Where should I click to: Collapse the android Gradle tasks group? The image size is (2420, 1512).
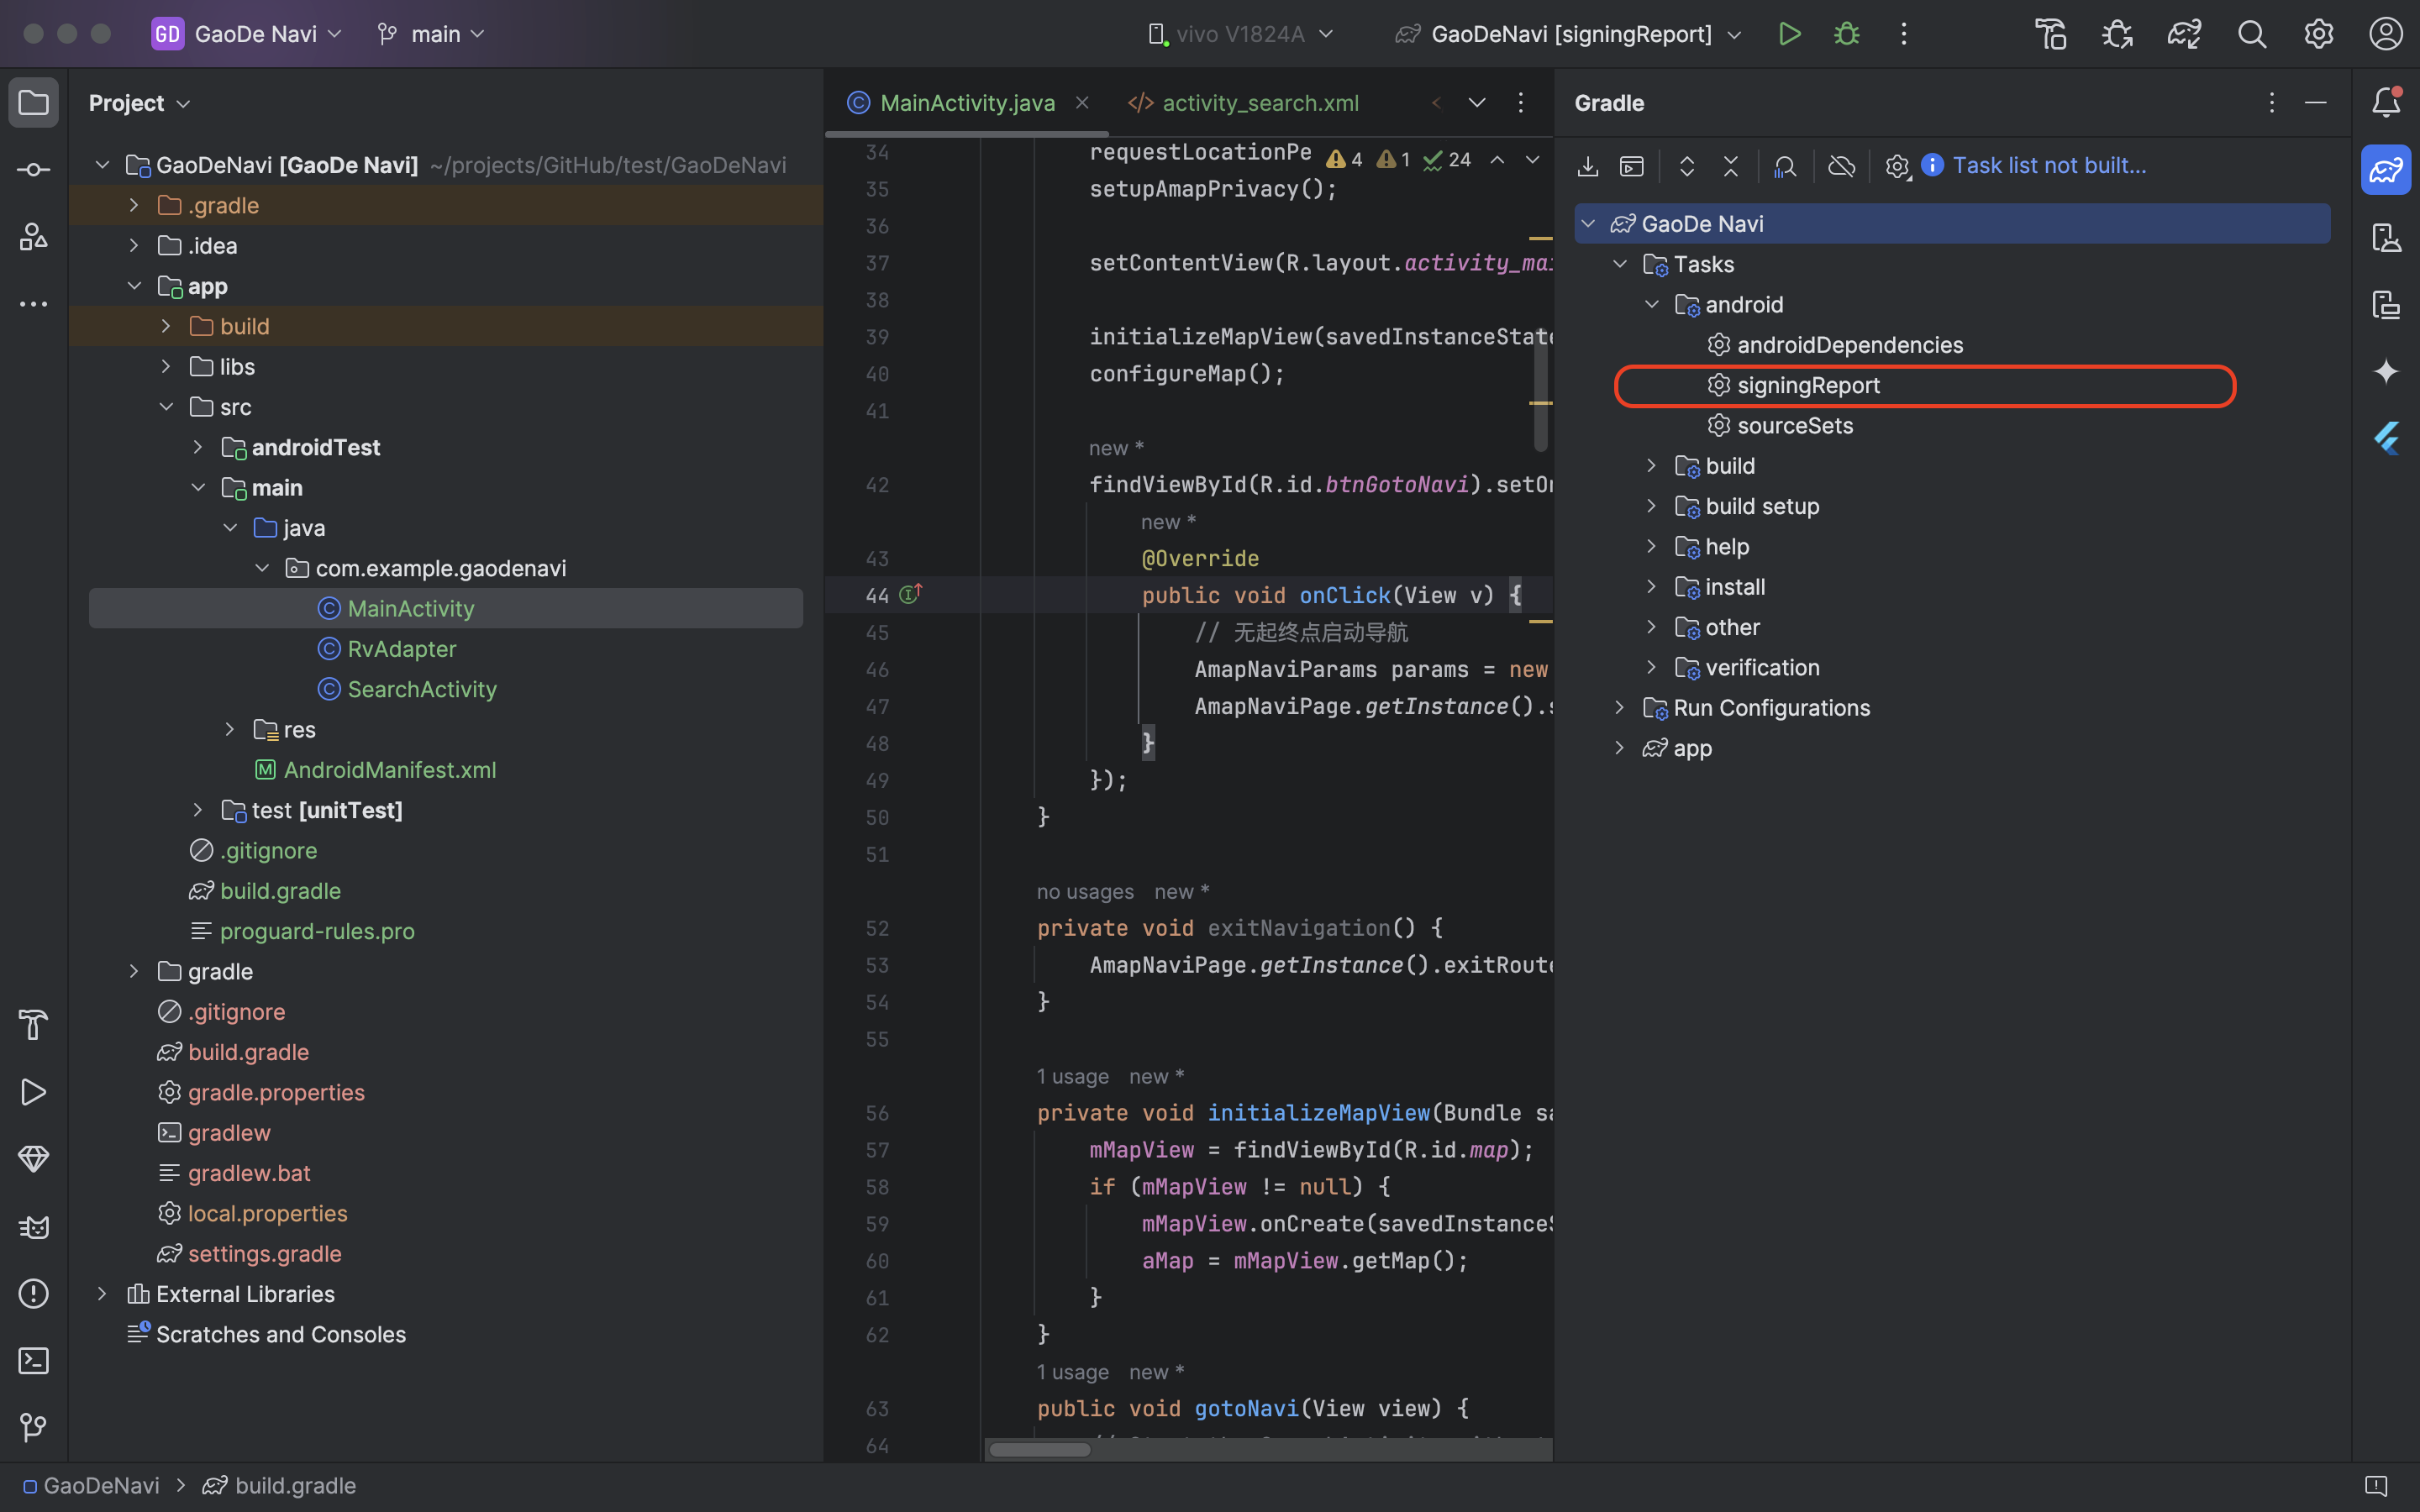[x=1652, y=304]
